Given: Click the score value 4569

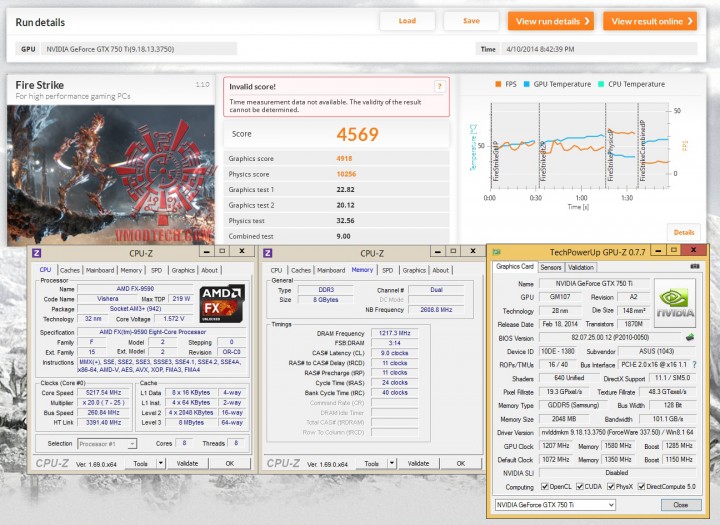Looking at the screenshot, I should point(357,134).
